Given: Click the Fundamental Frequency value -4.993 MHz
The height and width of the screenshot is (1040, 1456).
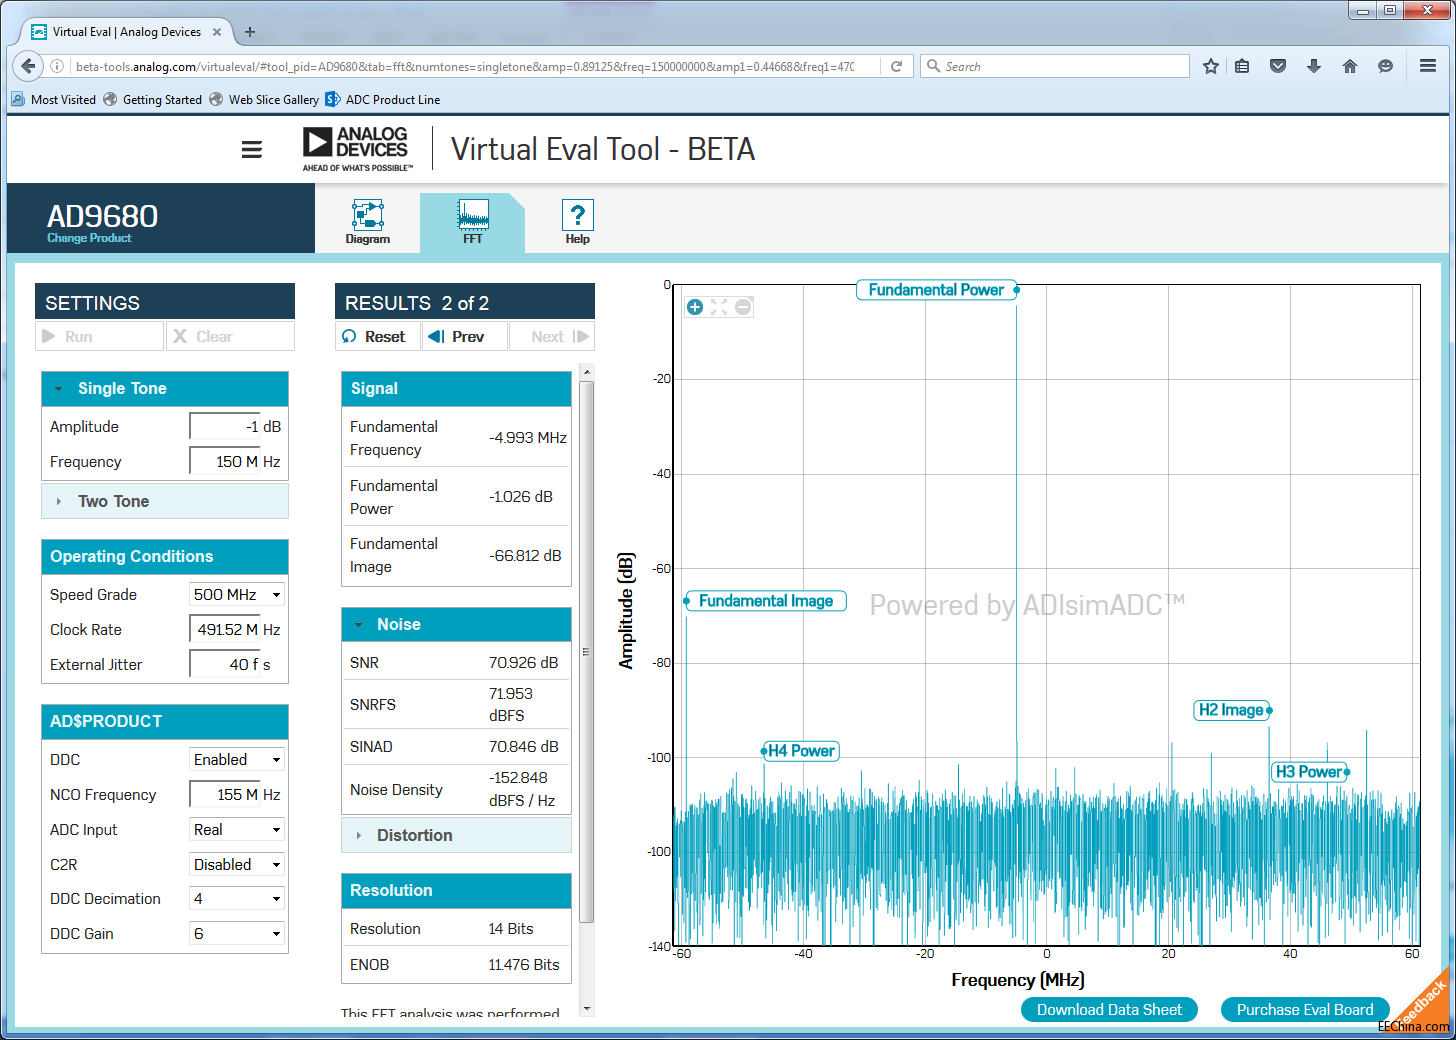Looking at the screenshot, I should tap(528, 438).
